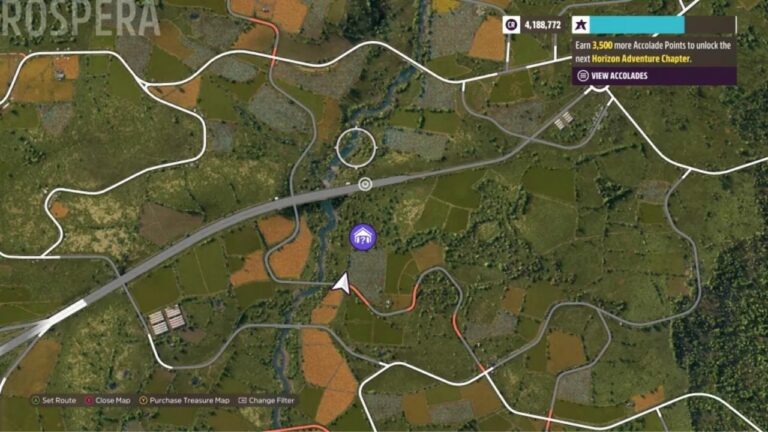
Task: Click the Accolade star icon
Action: pyautogui.click(x=581, y=24)
